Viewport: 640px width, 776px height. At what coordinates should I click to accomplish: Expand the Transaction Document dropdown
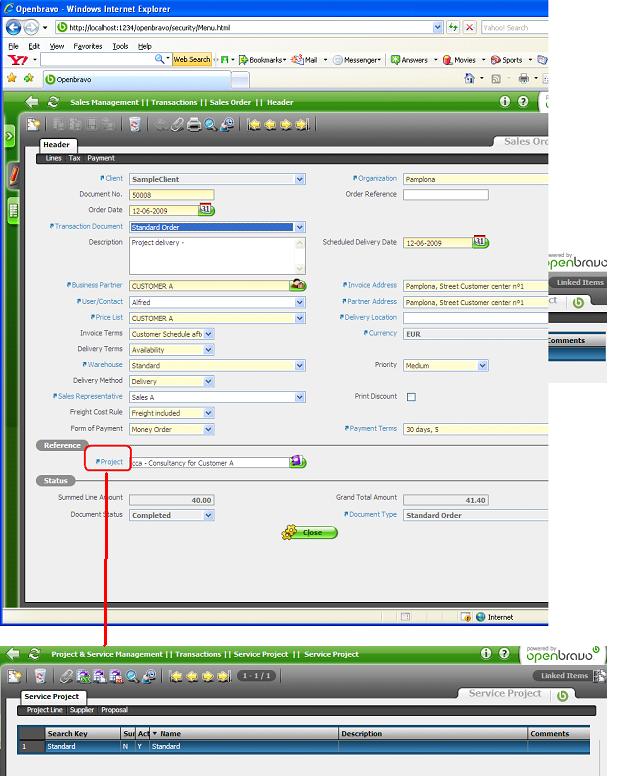[x=299, y=227]
